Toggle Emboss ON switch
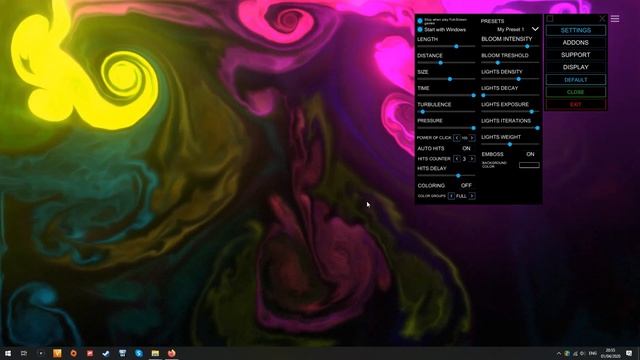Screen dimensions: 640x360 pos(530,154)
